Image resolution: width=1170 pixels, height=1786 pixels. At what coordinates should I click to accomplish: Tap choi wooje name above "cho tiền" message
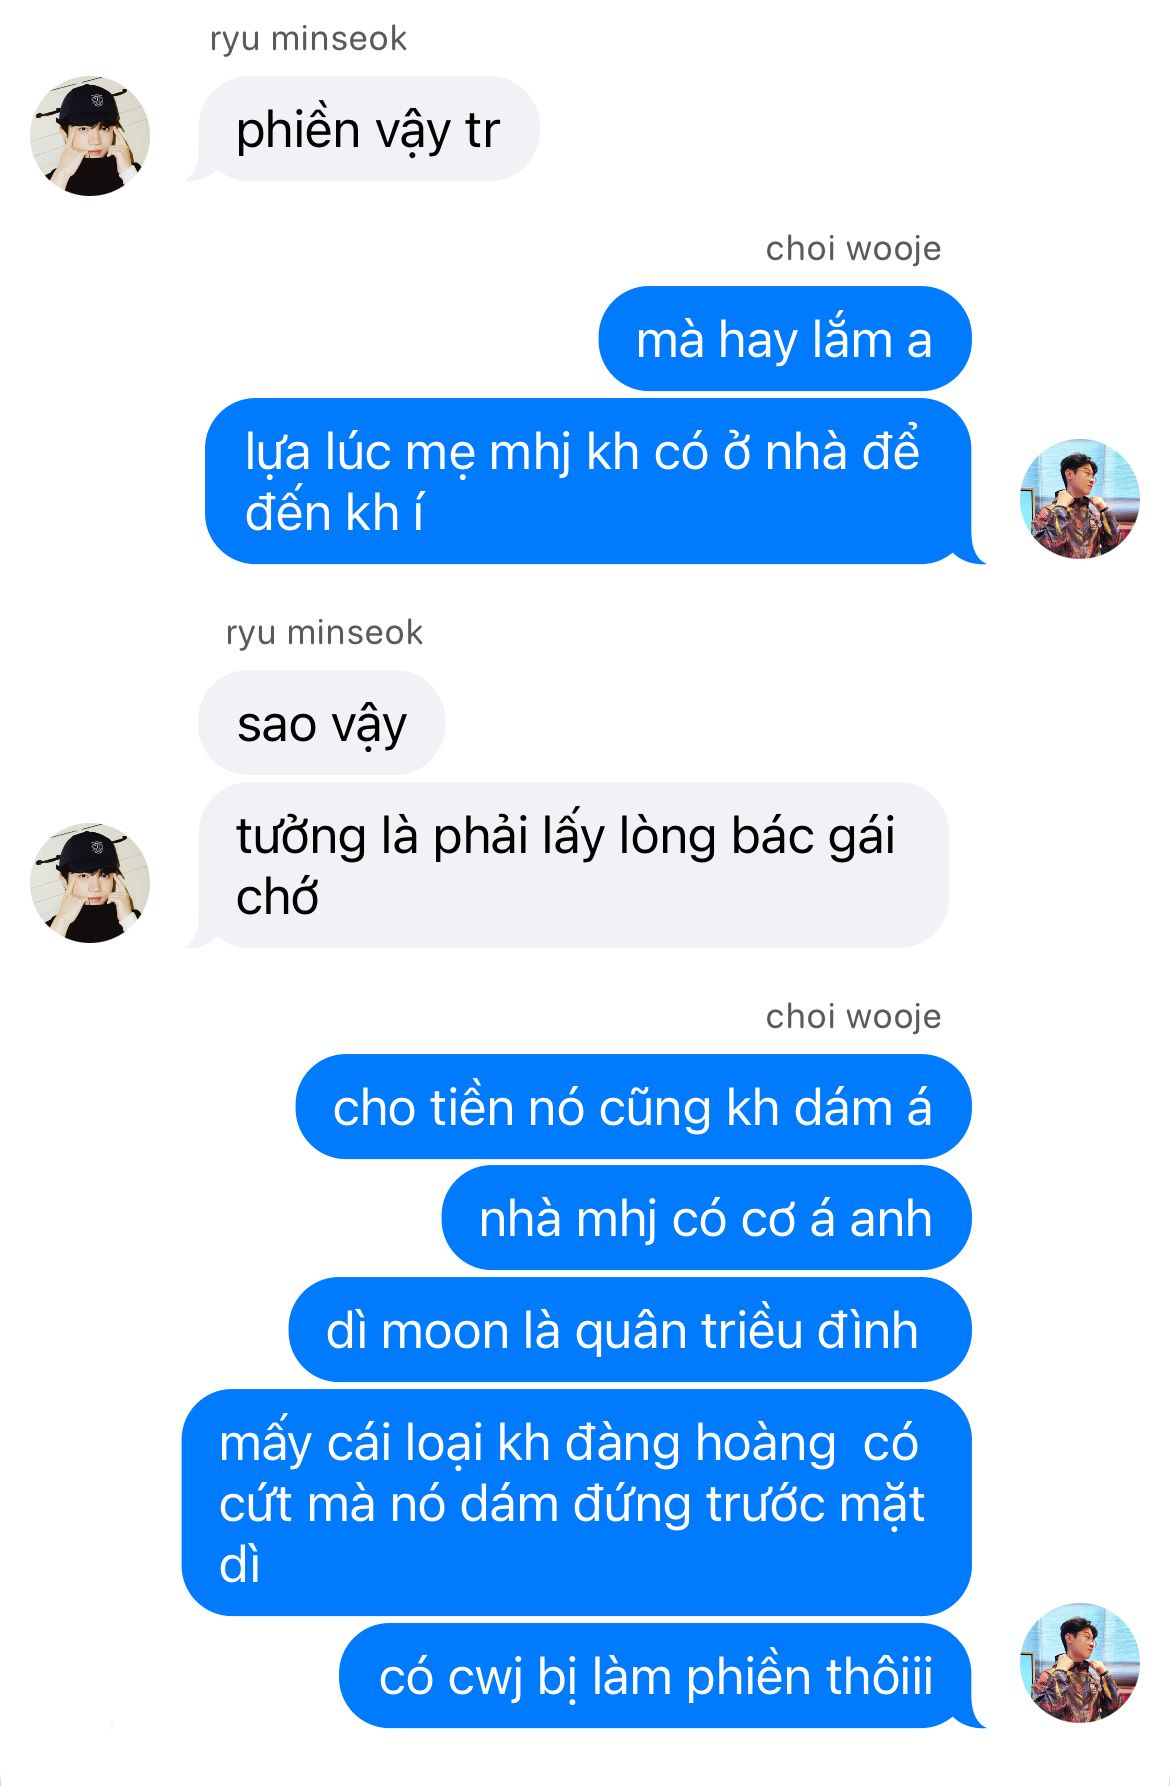click(x=853, y=1016)
